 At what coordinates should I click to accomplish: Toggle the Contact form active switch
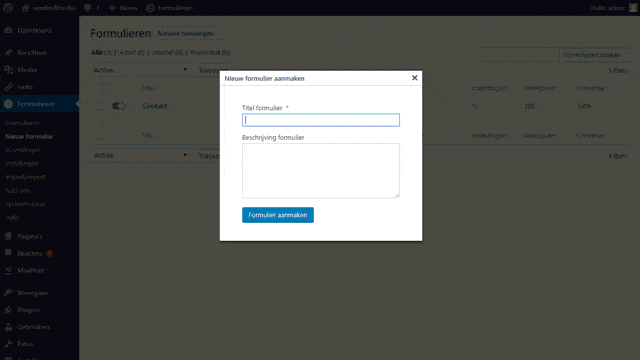118,106
